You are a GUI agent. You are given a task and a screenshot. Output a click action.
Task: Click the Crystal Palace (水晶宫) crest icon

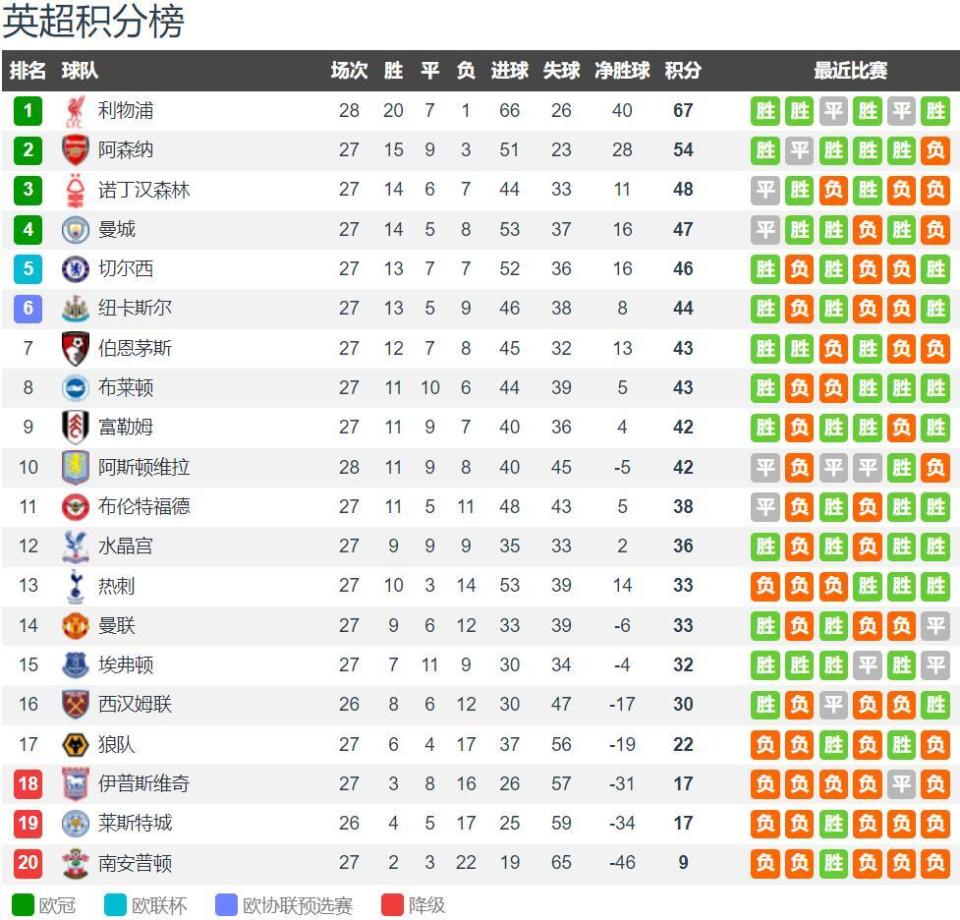coord(75,546)
